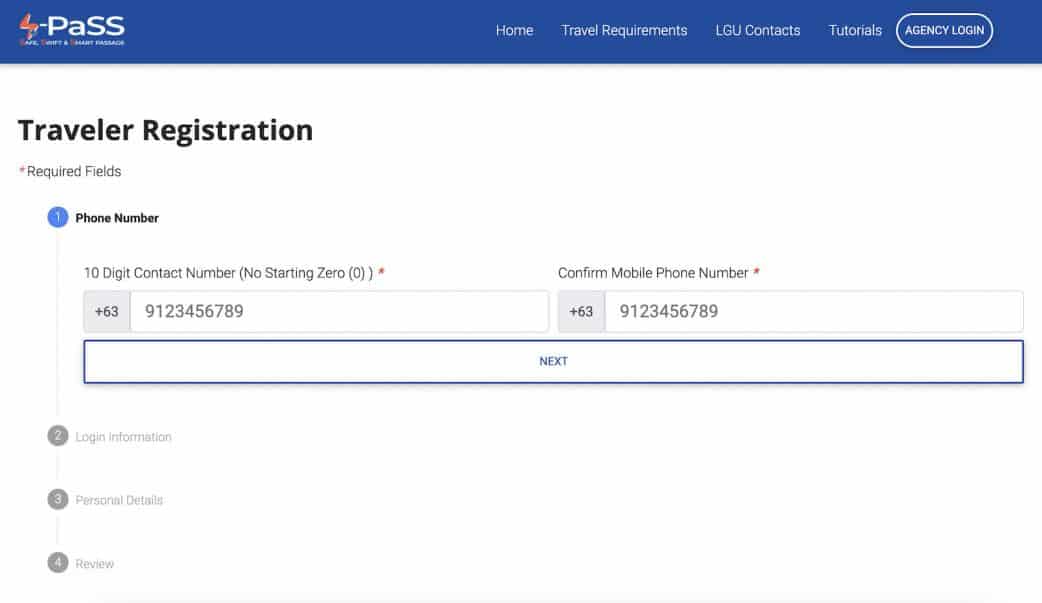The width and height of the screenshot is (1042, 603).
Task: Open the Travel Requirements page
Action: (624, 30)
